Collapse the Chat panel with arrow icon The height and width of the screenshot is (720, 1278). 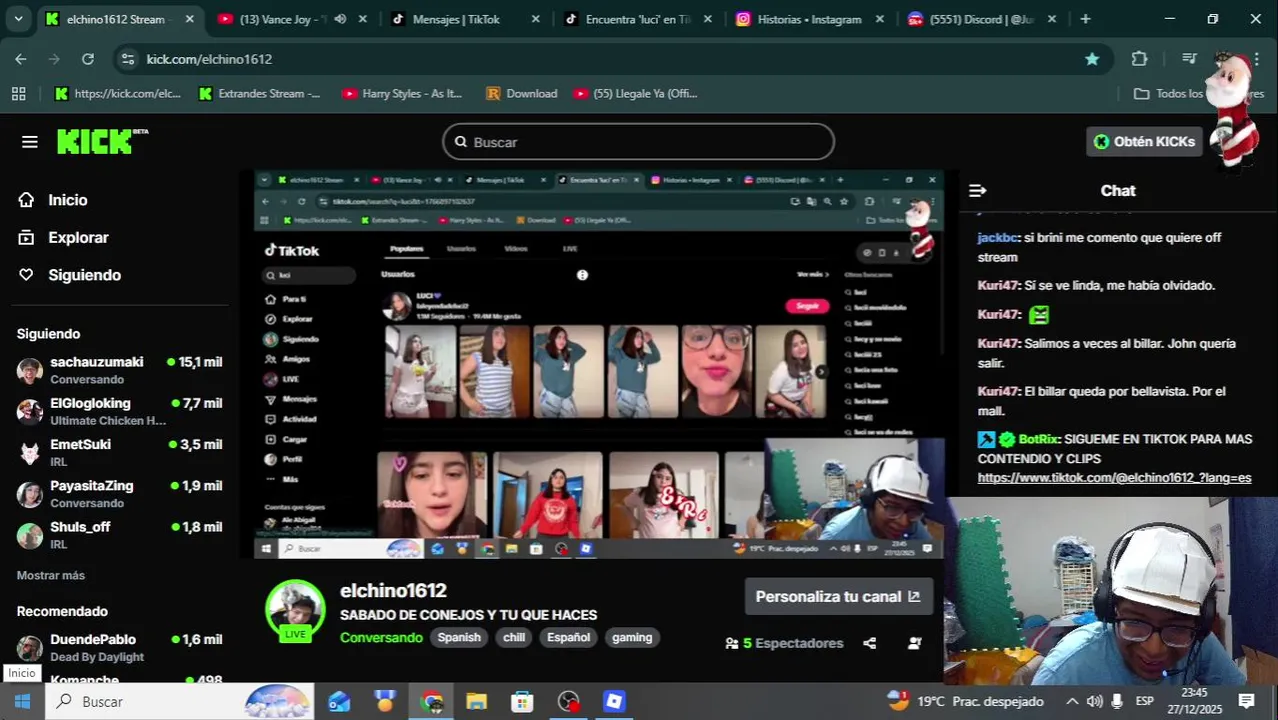point(978,190)
